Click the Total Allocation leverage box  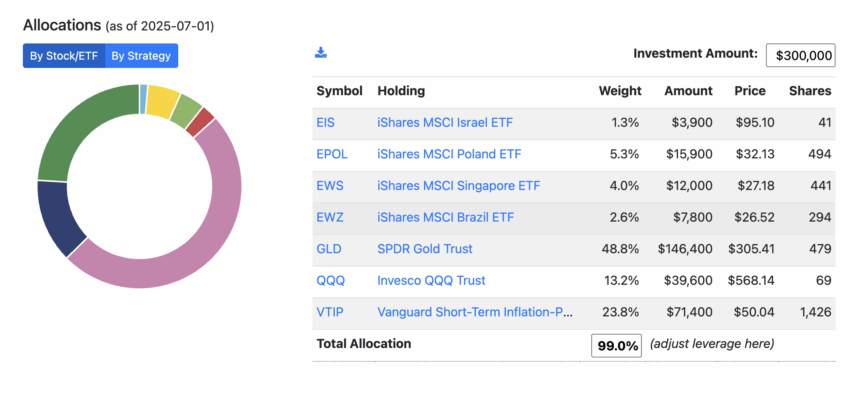point(616,346)
